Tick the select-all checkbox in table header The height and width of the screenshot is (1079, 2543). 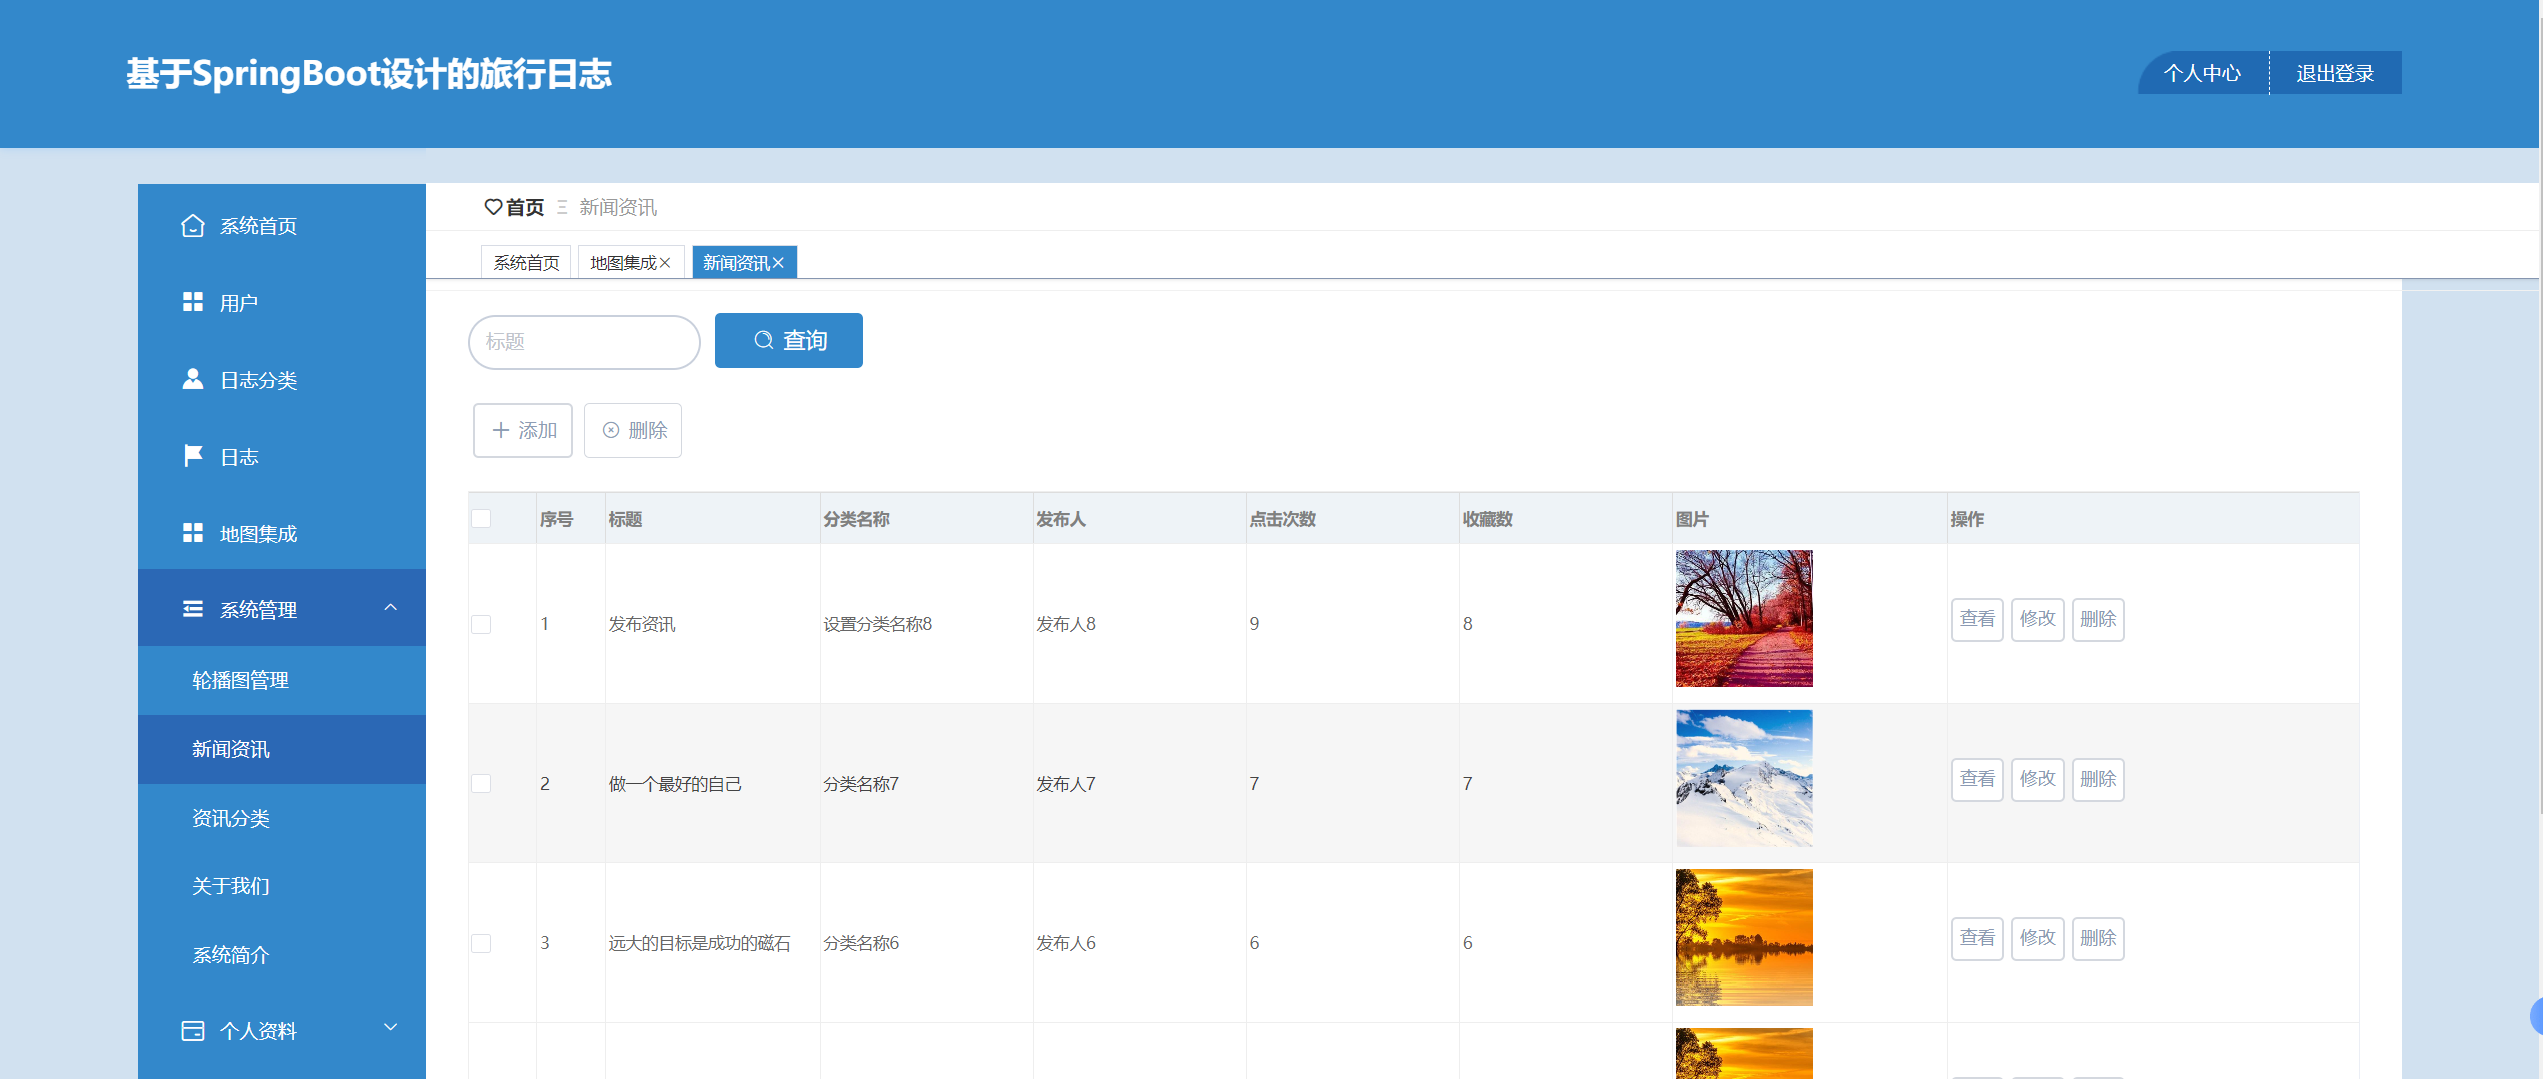tap(482, 519)
